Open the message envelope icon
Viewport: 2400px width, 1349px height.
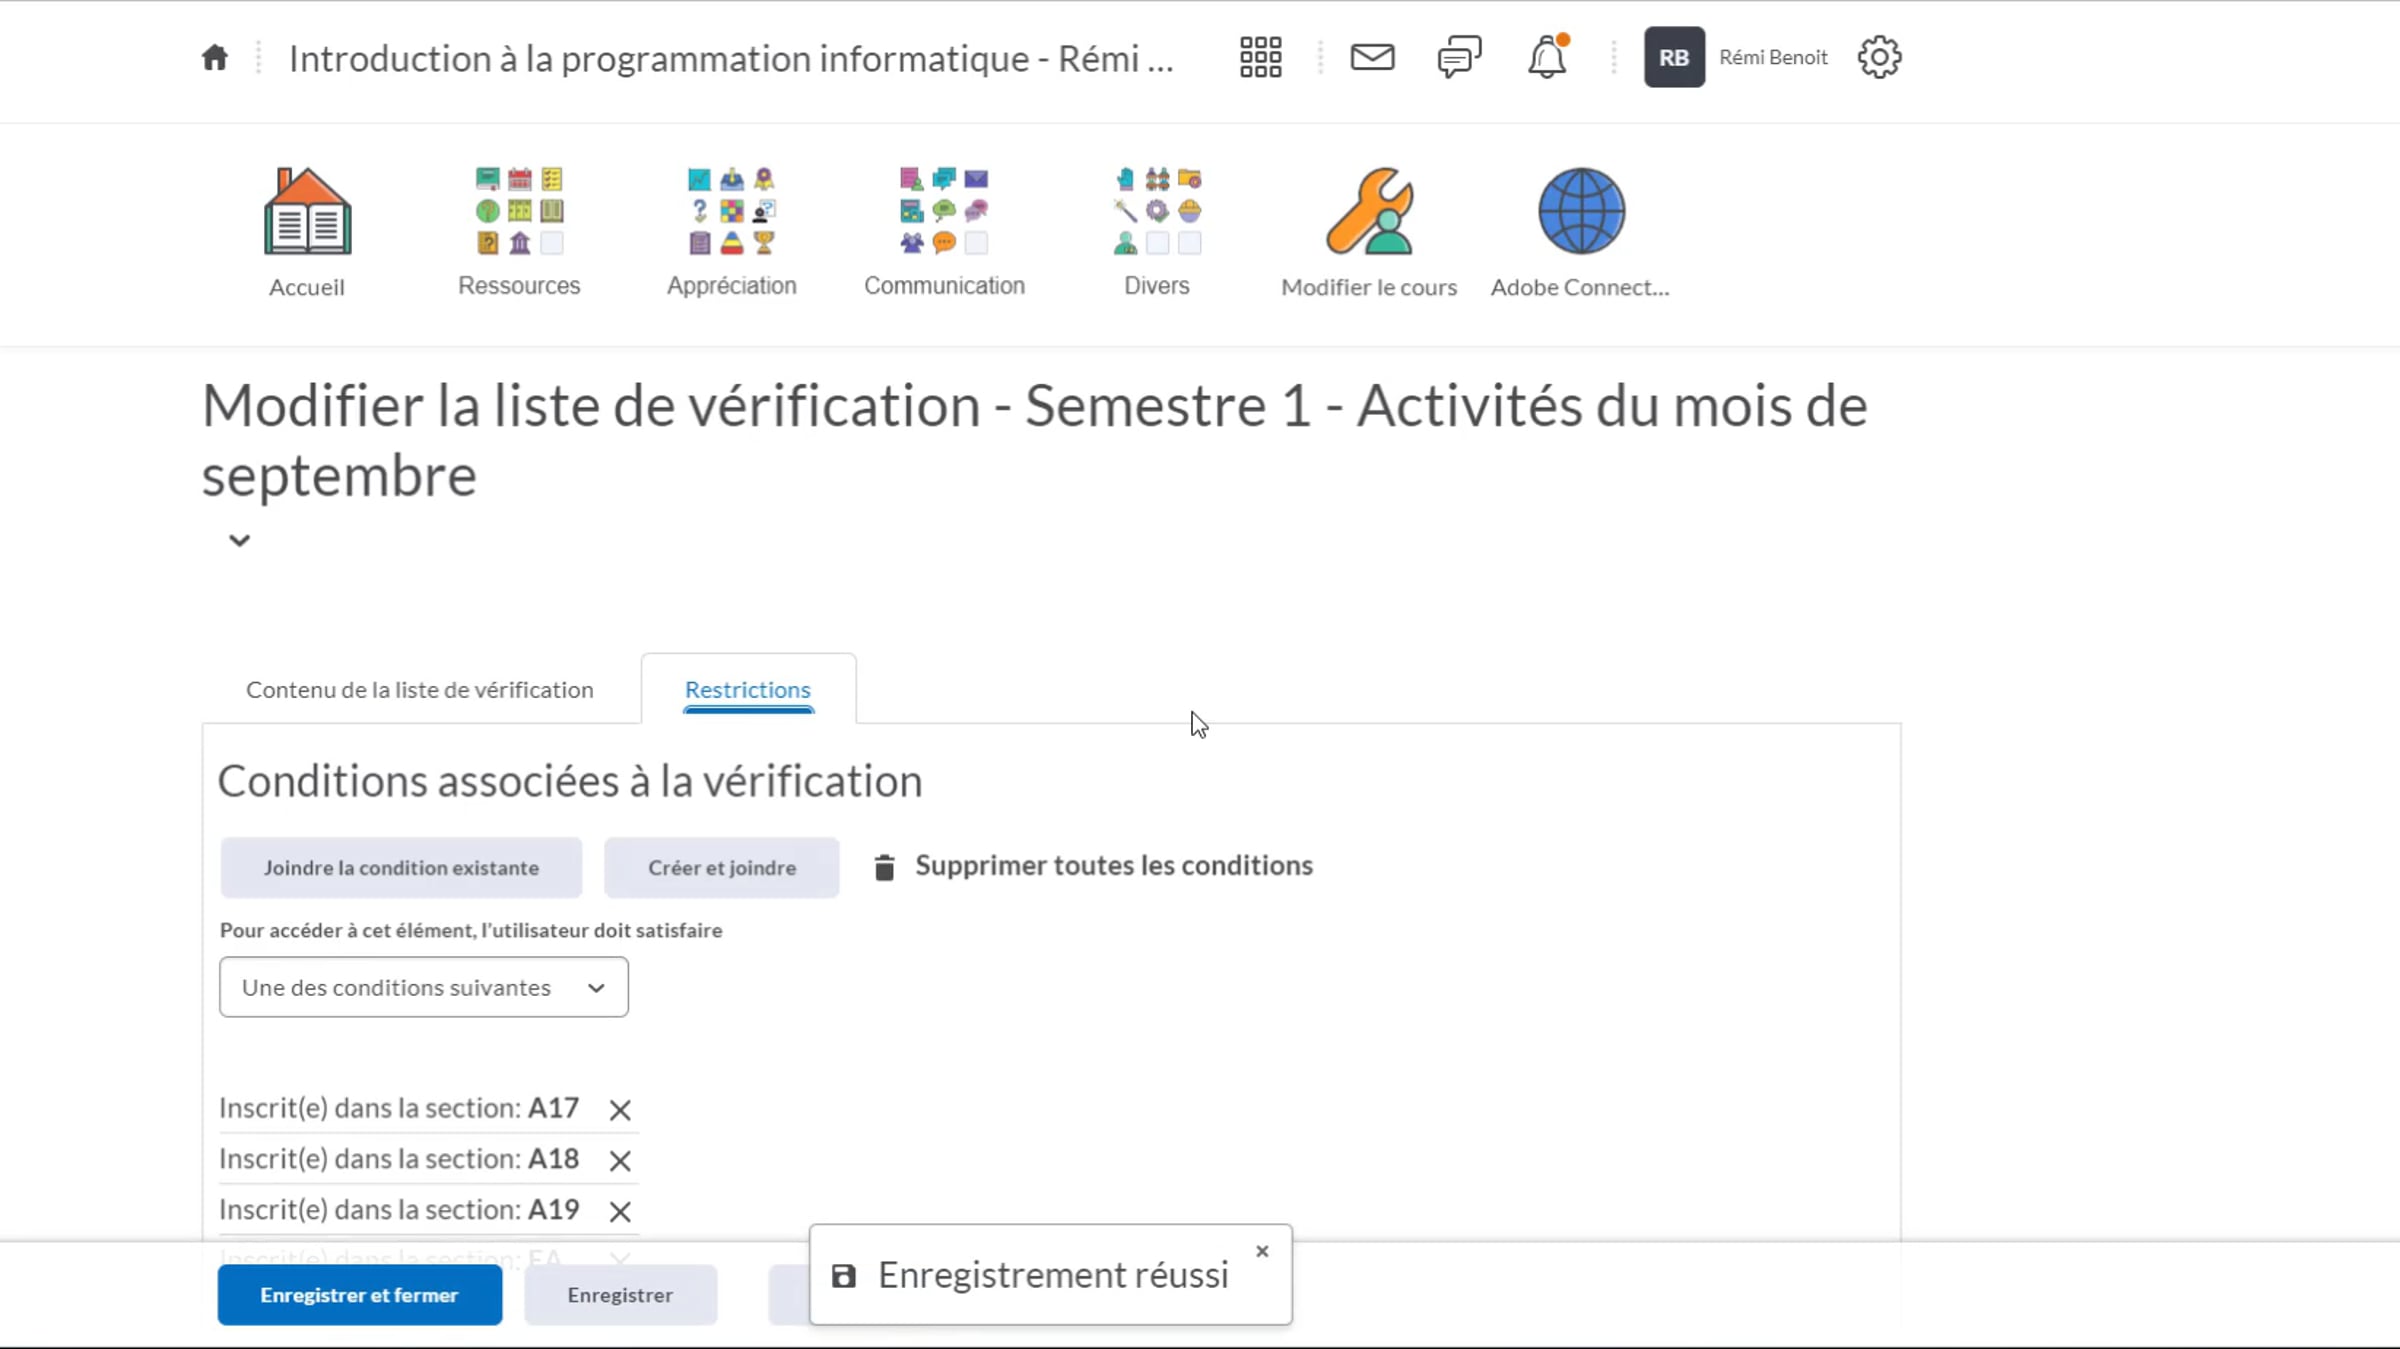1372,57
